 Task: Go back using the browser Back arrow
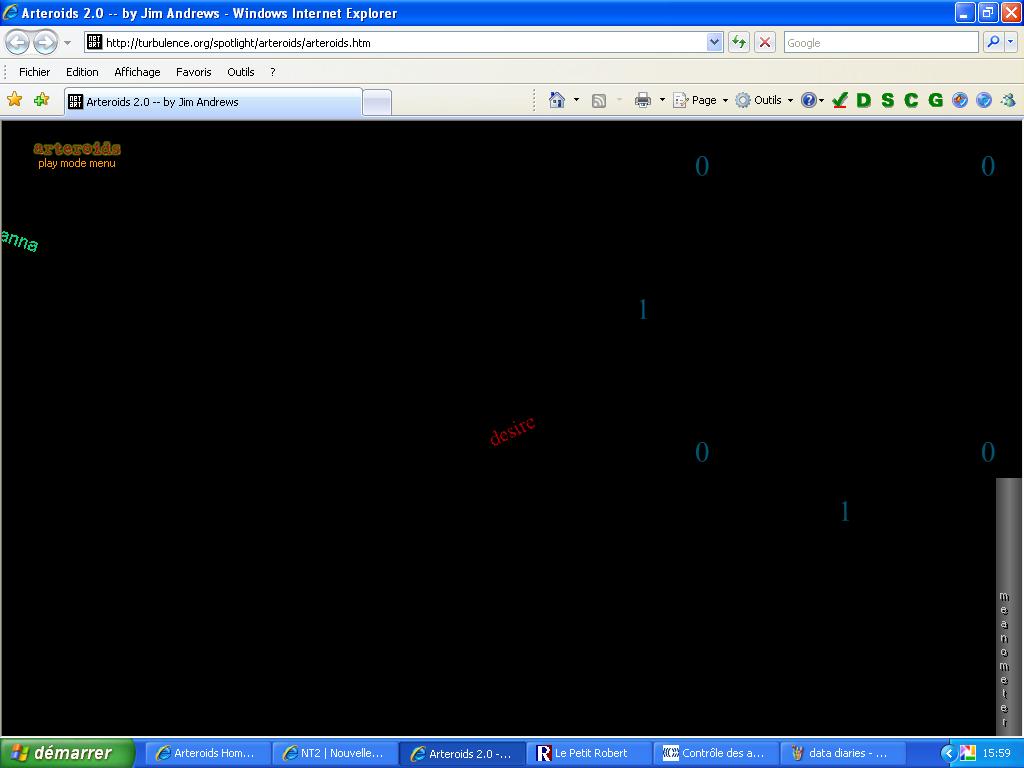point(18,43)
